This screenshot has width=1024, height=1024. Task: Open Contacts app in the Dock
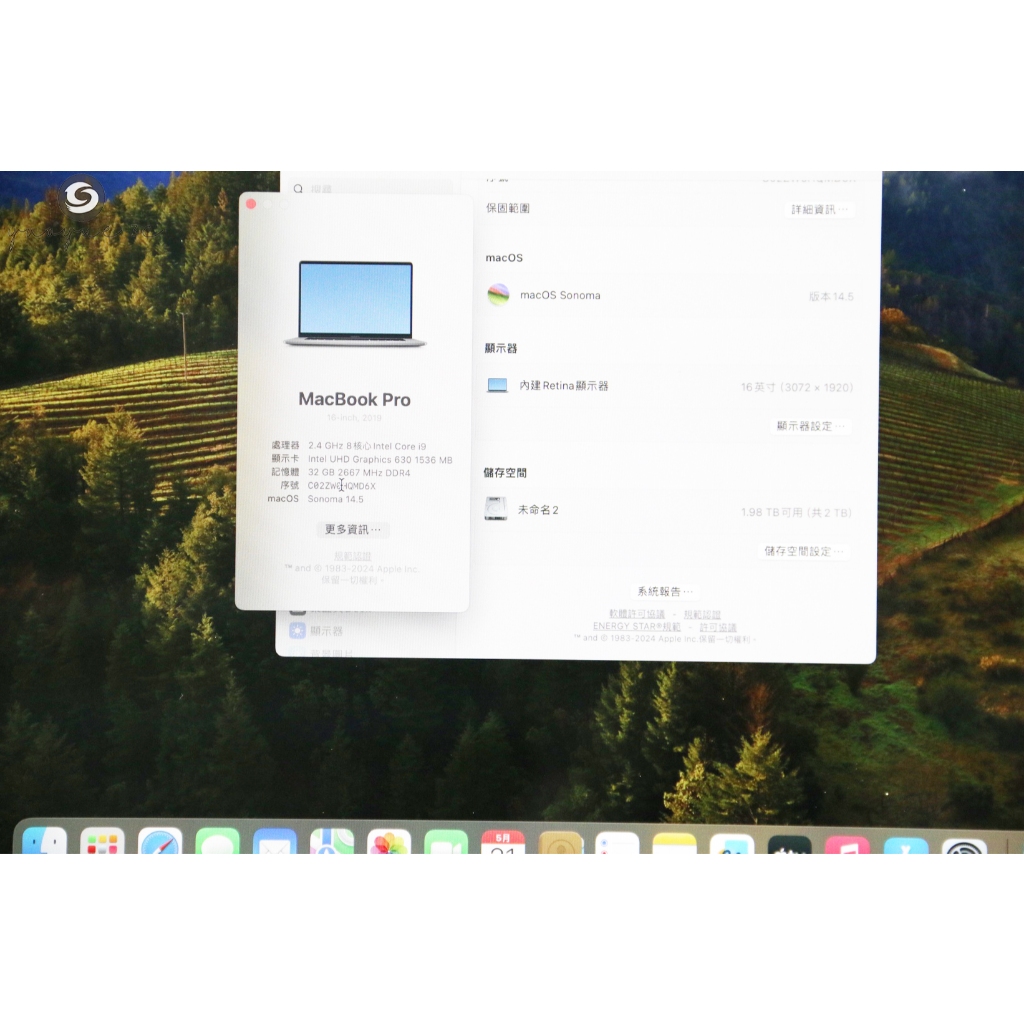pos(560,840)
